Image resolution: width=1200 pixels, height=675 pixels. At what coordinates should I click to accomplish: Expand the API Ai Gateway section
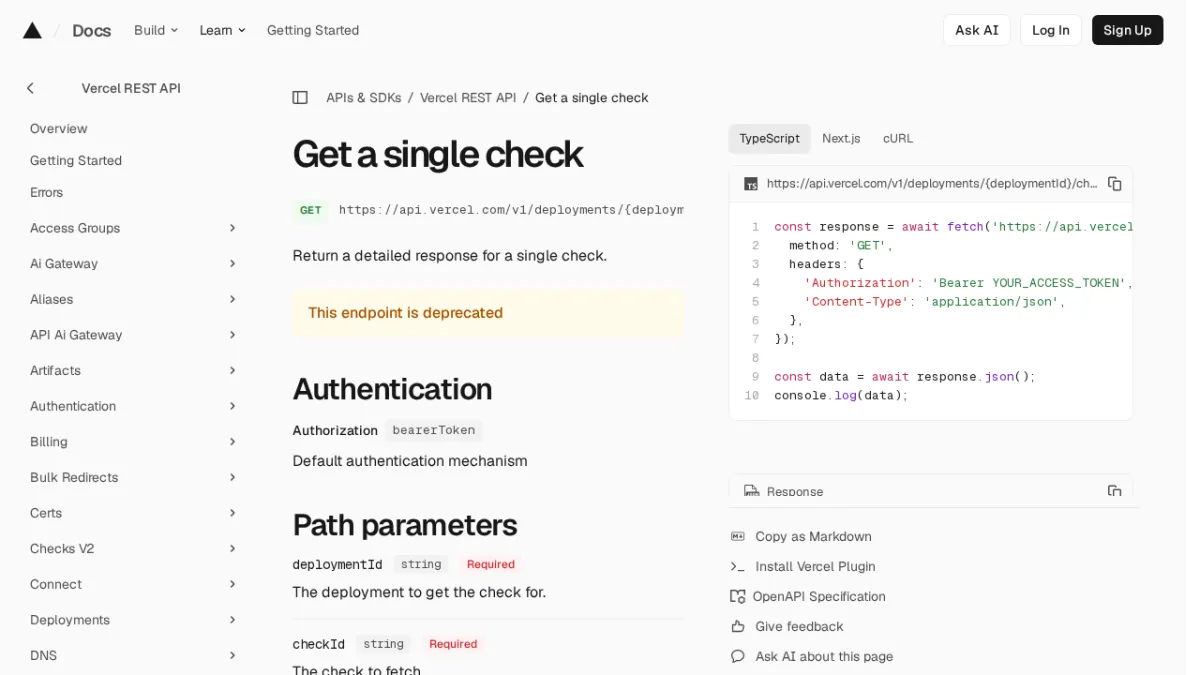232,335
